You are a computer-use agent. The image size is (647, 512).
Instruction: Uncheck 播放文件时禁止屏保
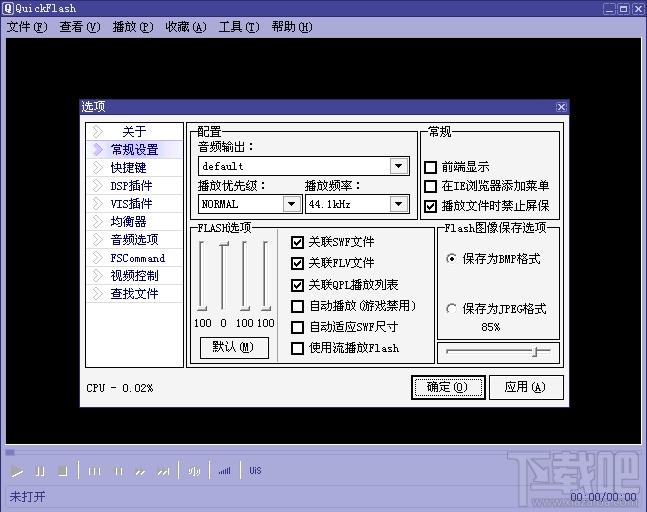(x=430, y=205)
